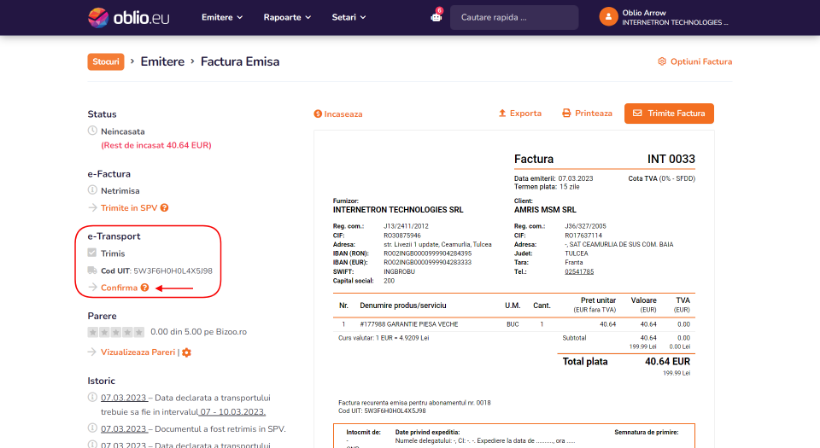The image size is (820, 448).
Task: Click the Trimite in SPV link
Action: (129, 208)
